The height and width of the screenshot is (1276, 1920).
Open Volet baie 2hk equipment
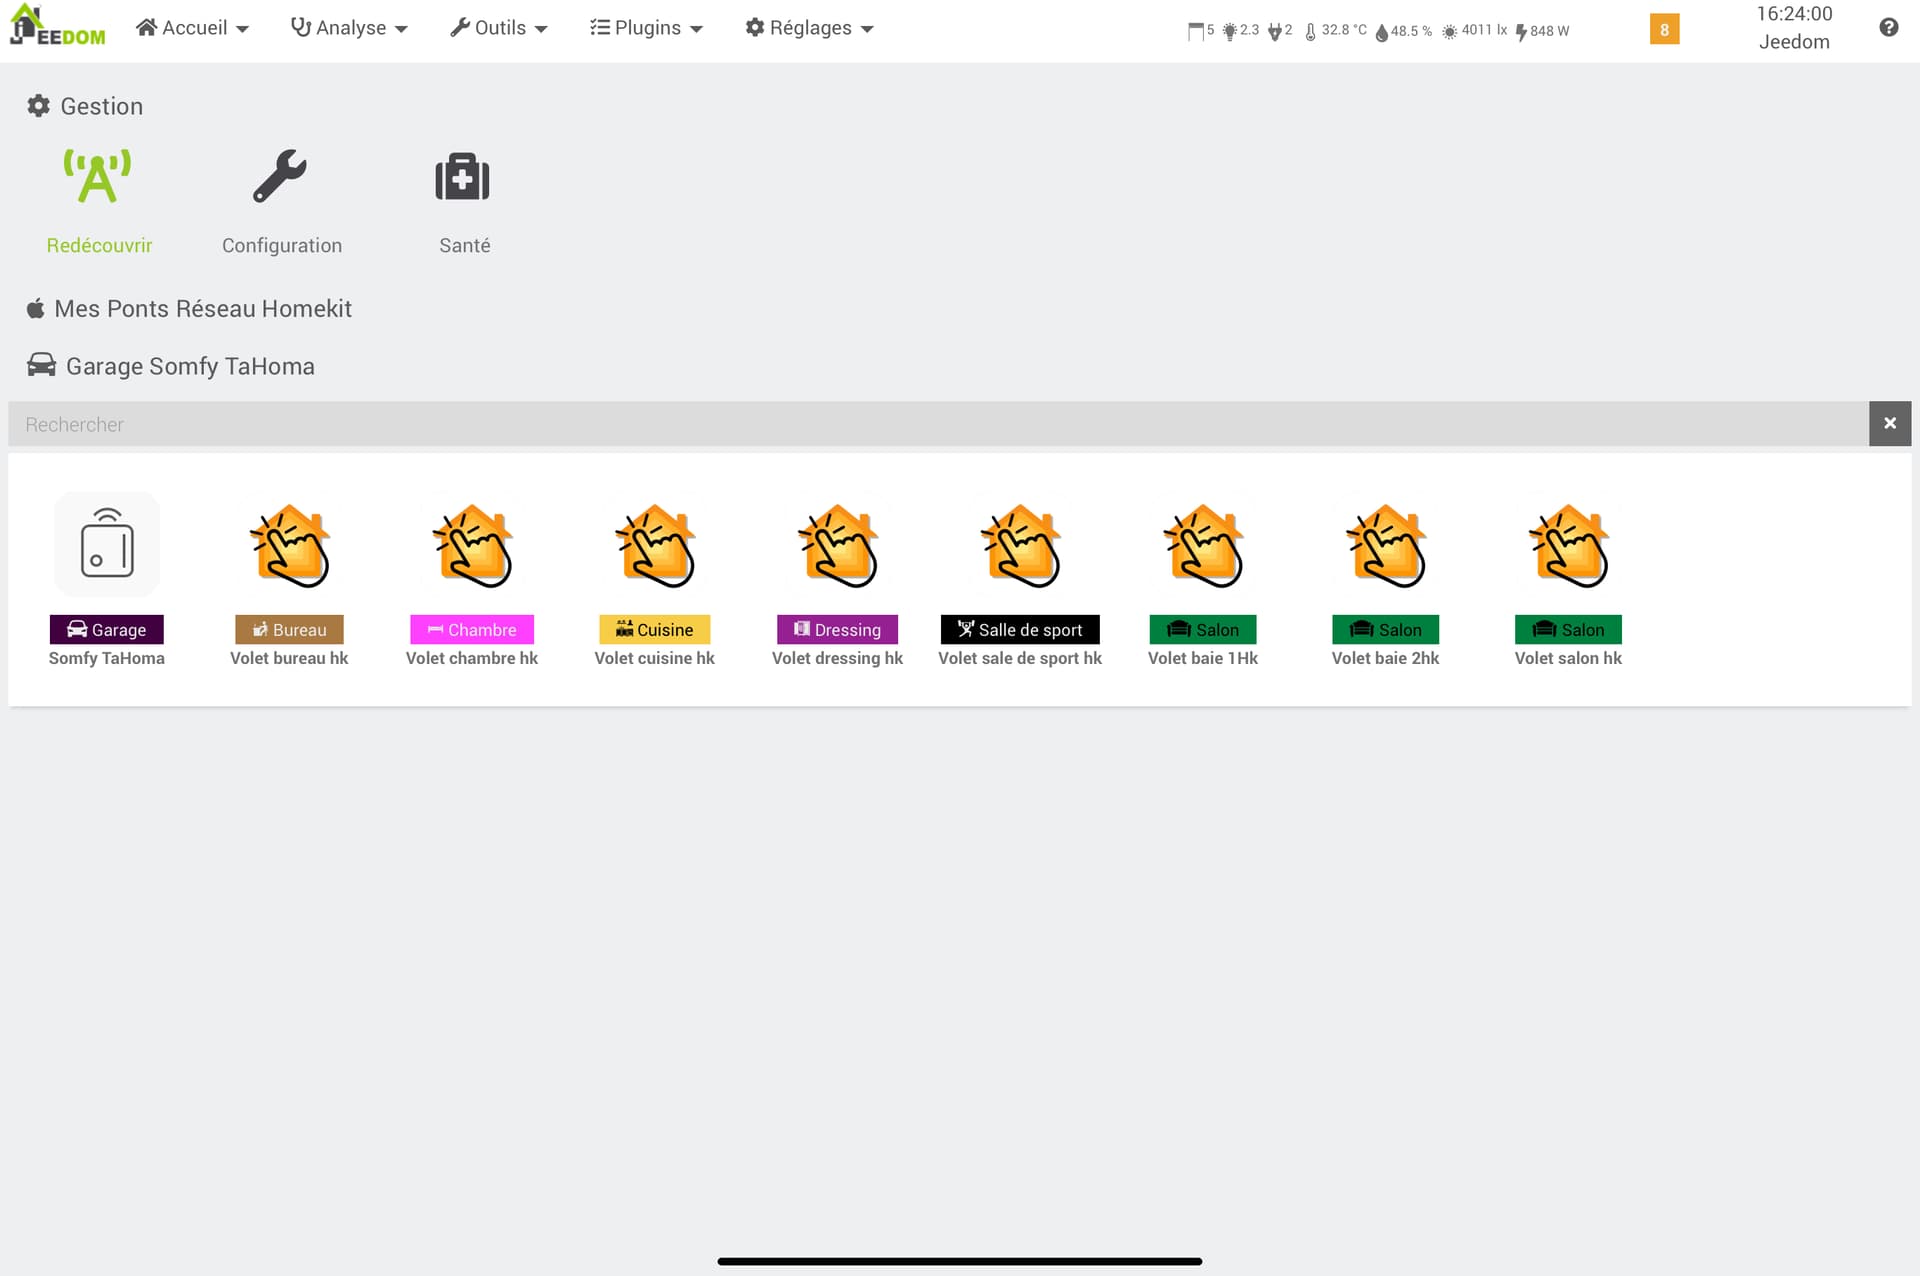pos(1385,546)
